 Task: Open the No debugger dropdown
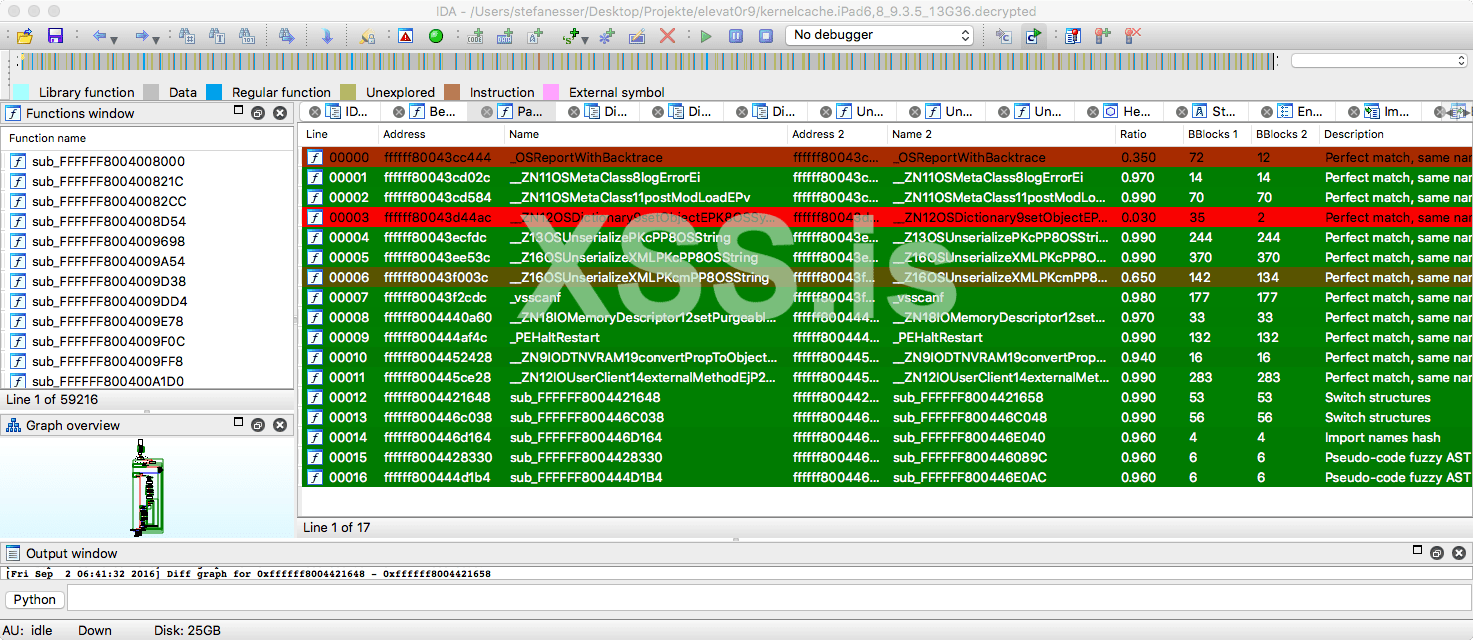878,35
